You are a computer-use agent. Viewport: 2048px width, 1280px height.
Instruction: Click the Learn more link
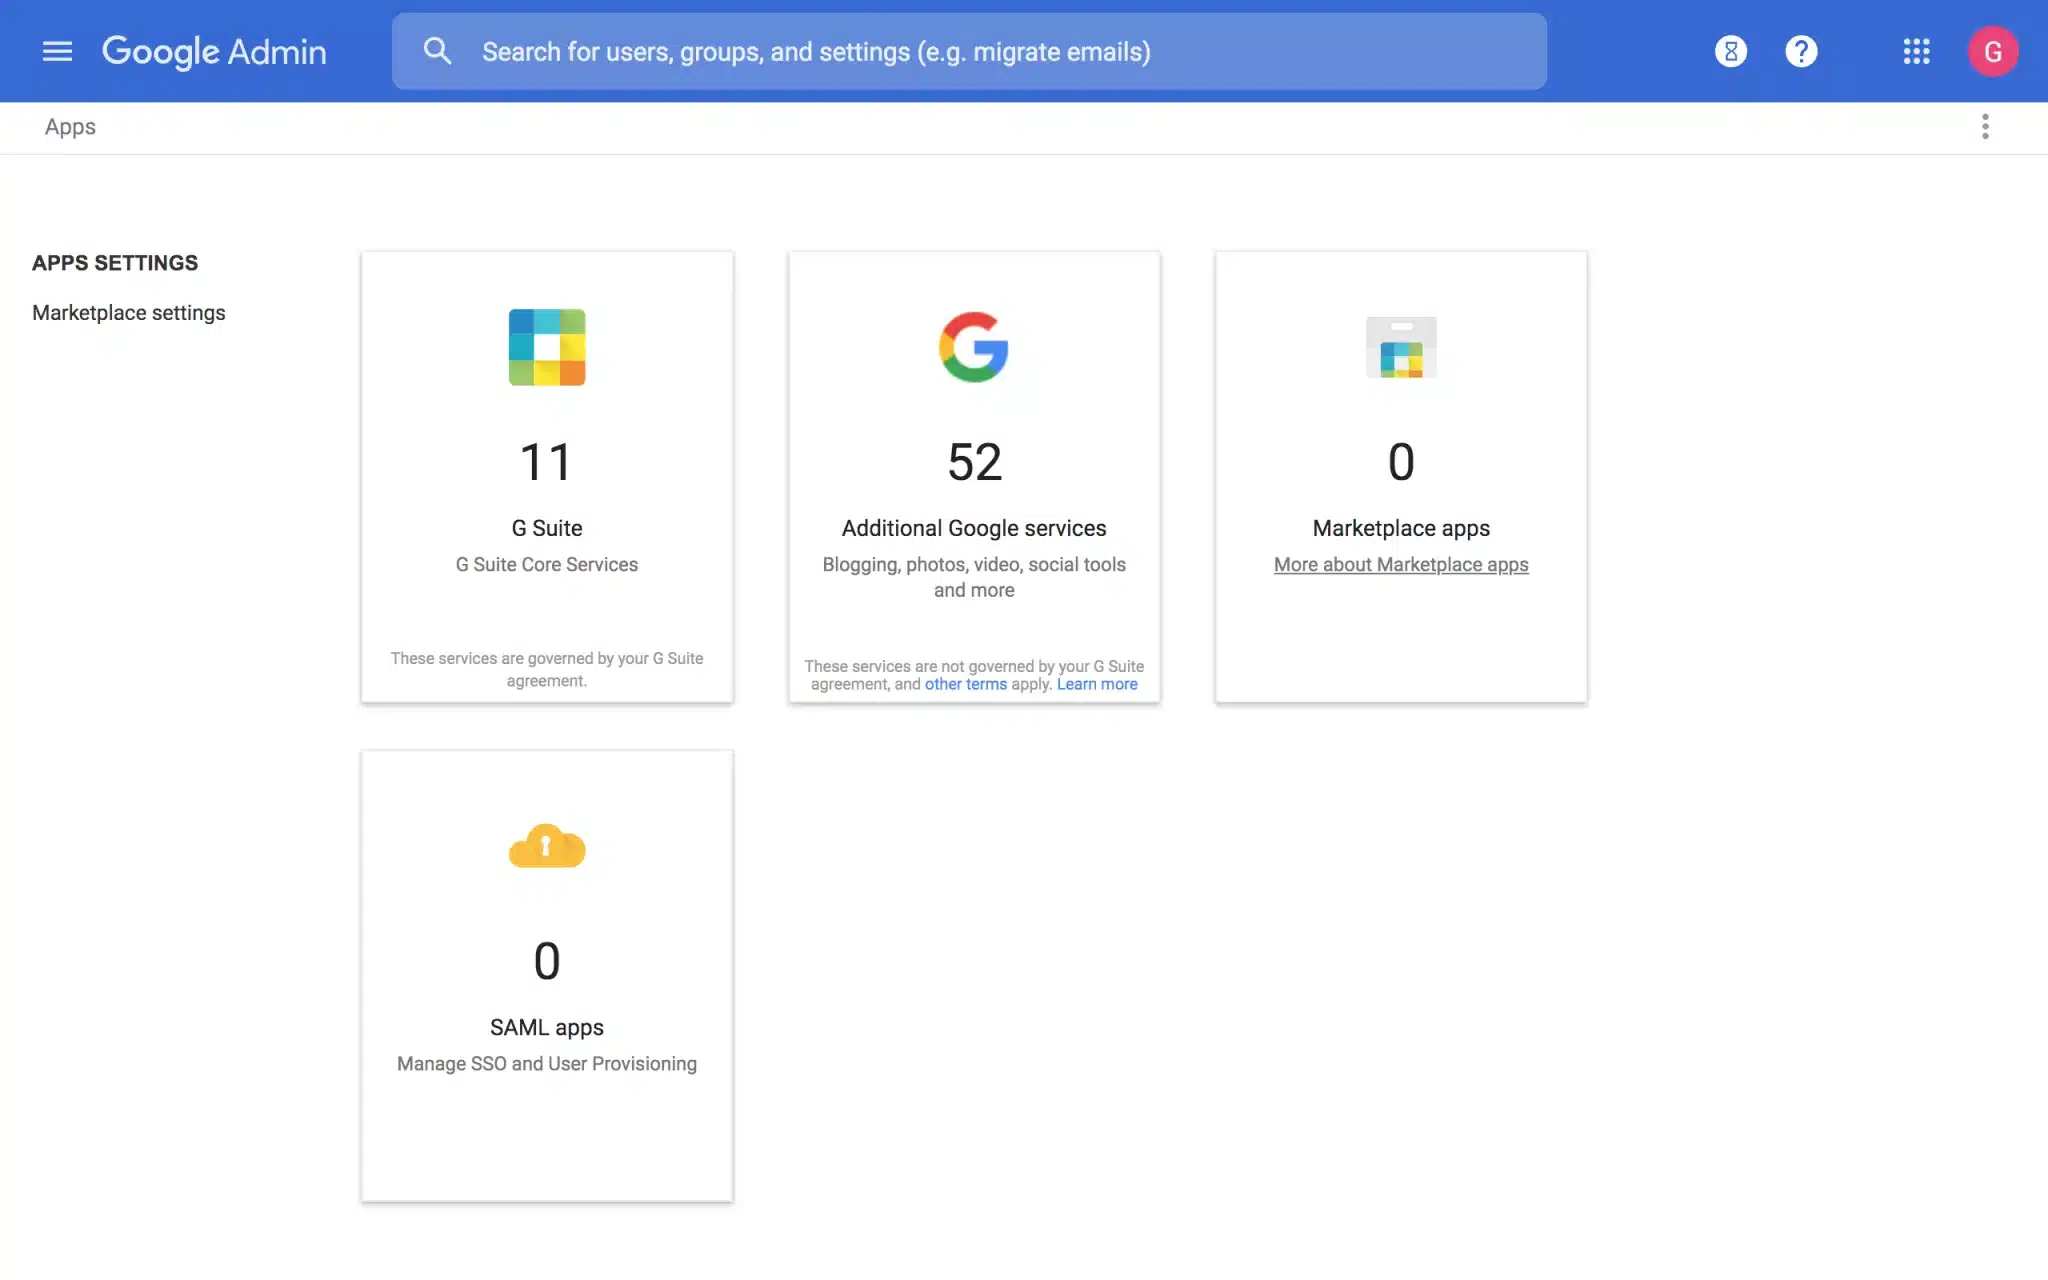tap(1097, 684)
